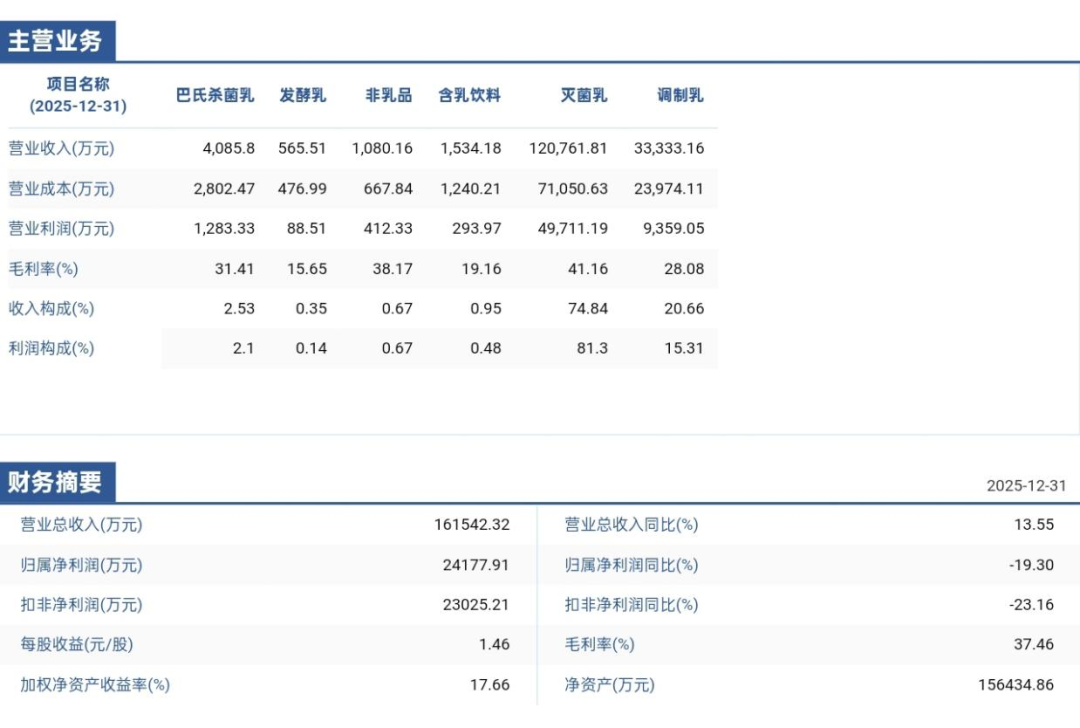Click the 营业总收入(万元) summary label
1080x728 pixels.
coord(81,525)
